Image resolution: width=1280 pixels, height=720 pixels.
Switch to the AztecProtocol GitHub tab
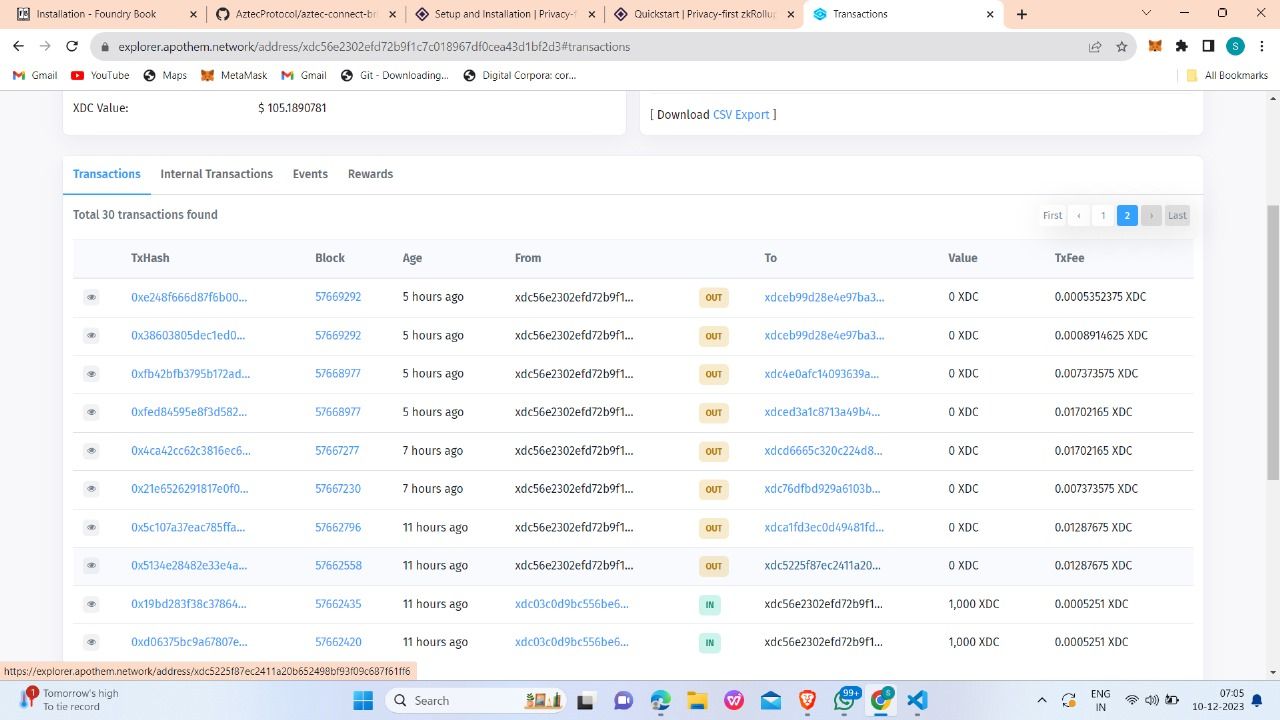coord(304,14)
